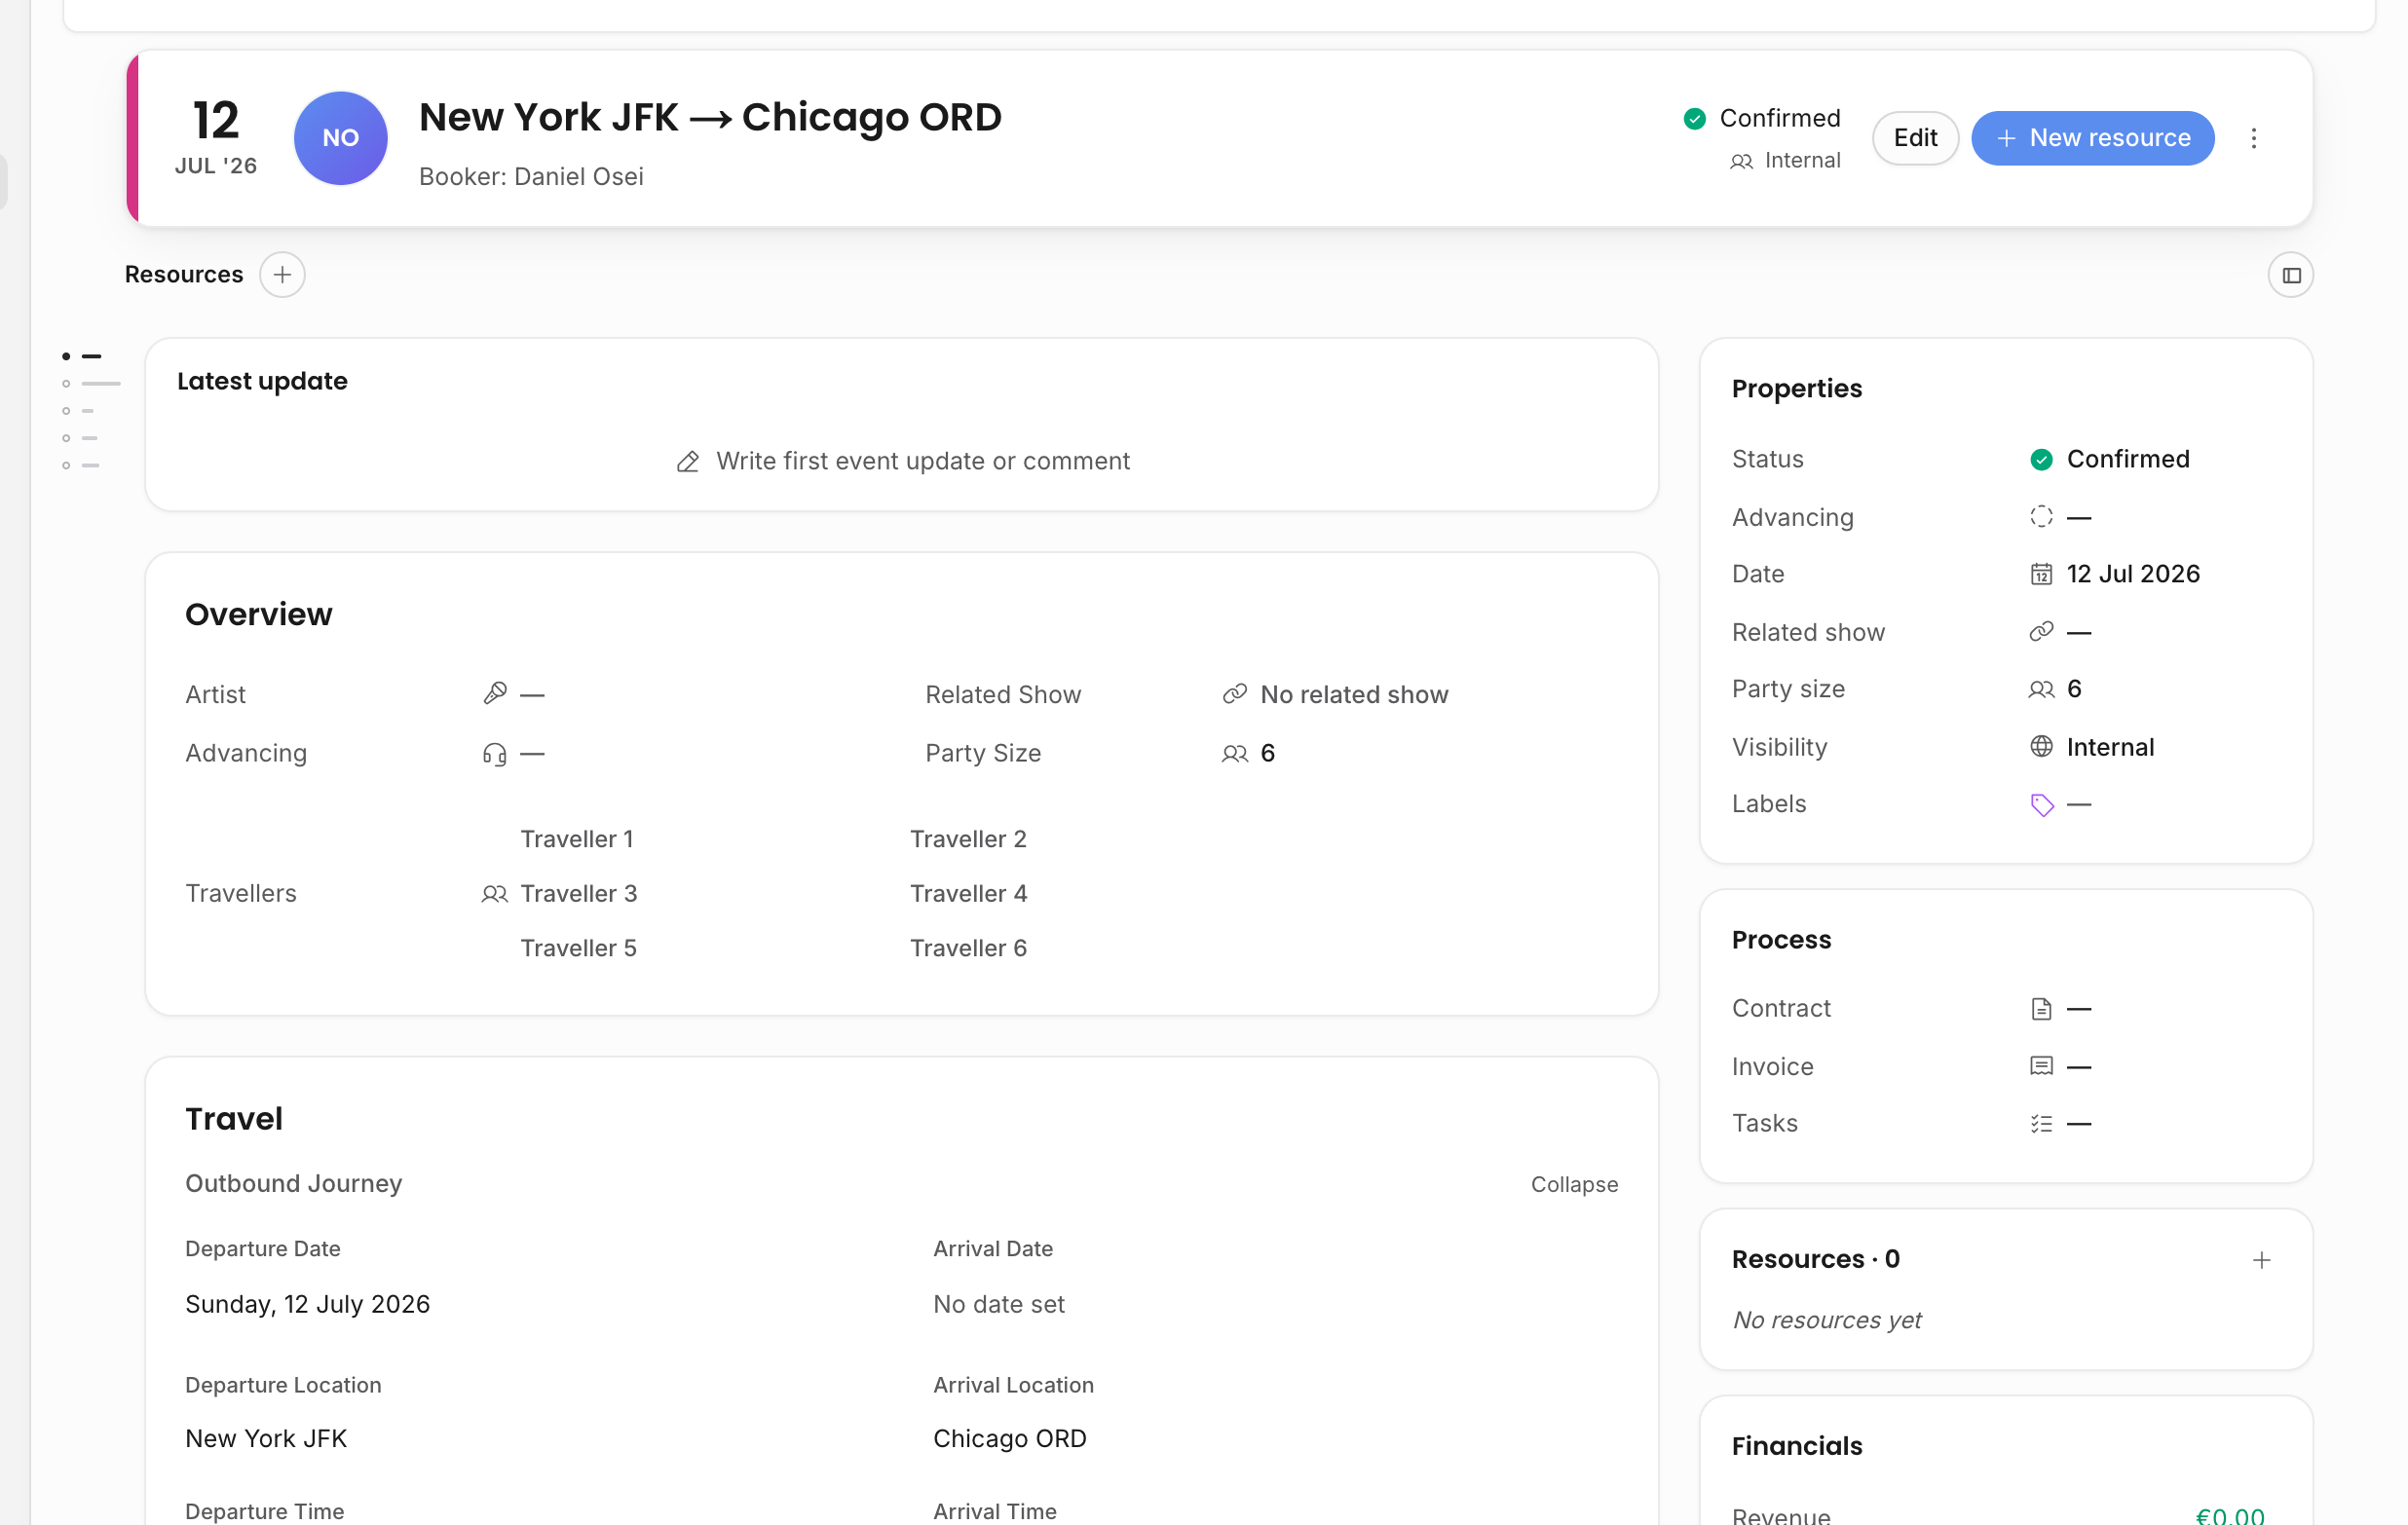Click Departure Date Sunday, 12 July 2026
2408x1525 pixels.
coord(307,1304)
